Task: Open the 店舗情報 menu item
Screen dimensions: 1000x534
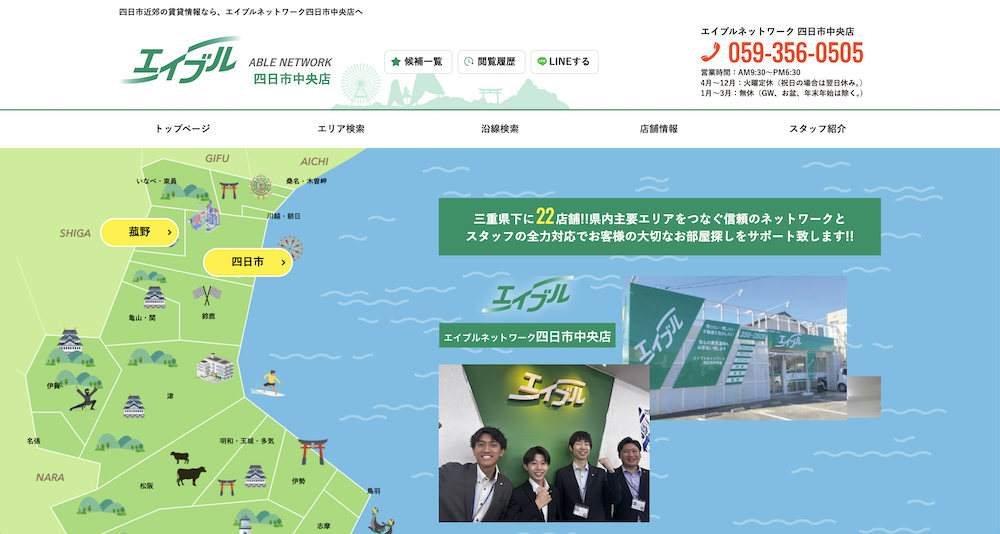Action: (x=659, y=129)
